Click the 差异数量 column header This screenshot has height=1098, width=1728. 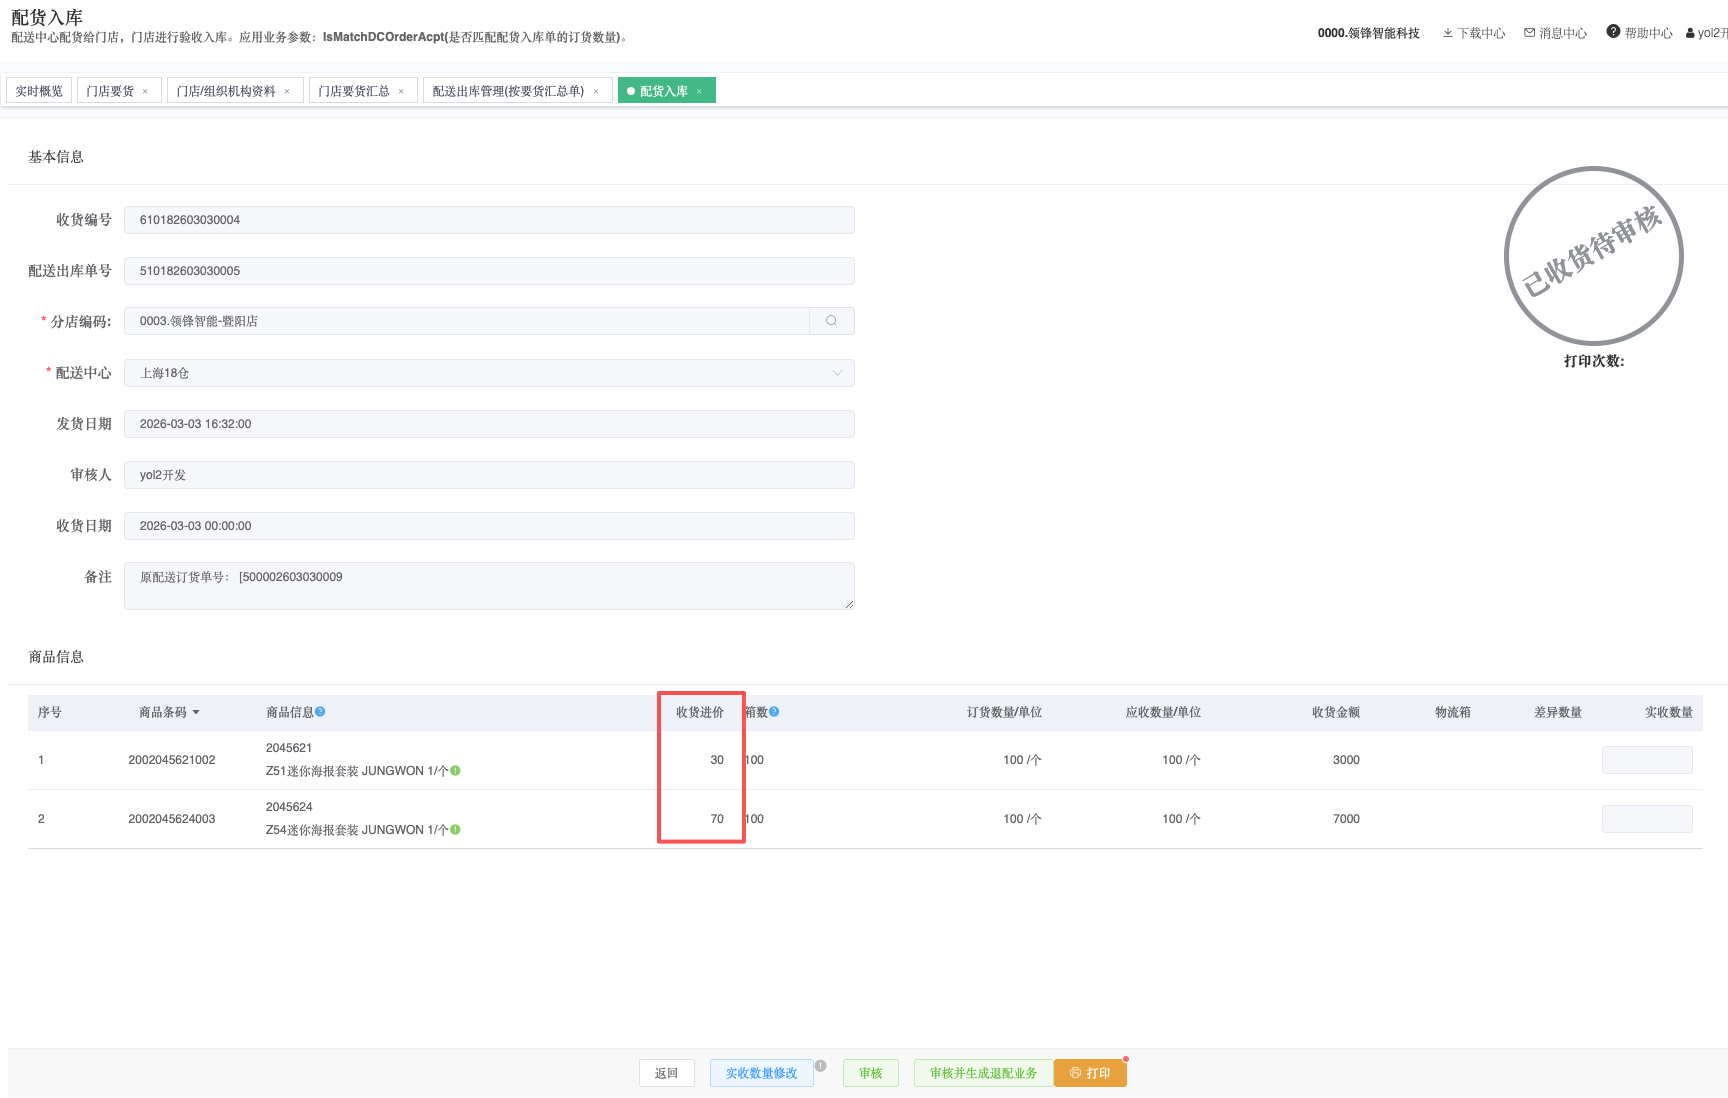click(x=1558, y=713)
